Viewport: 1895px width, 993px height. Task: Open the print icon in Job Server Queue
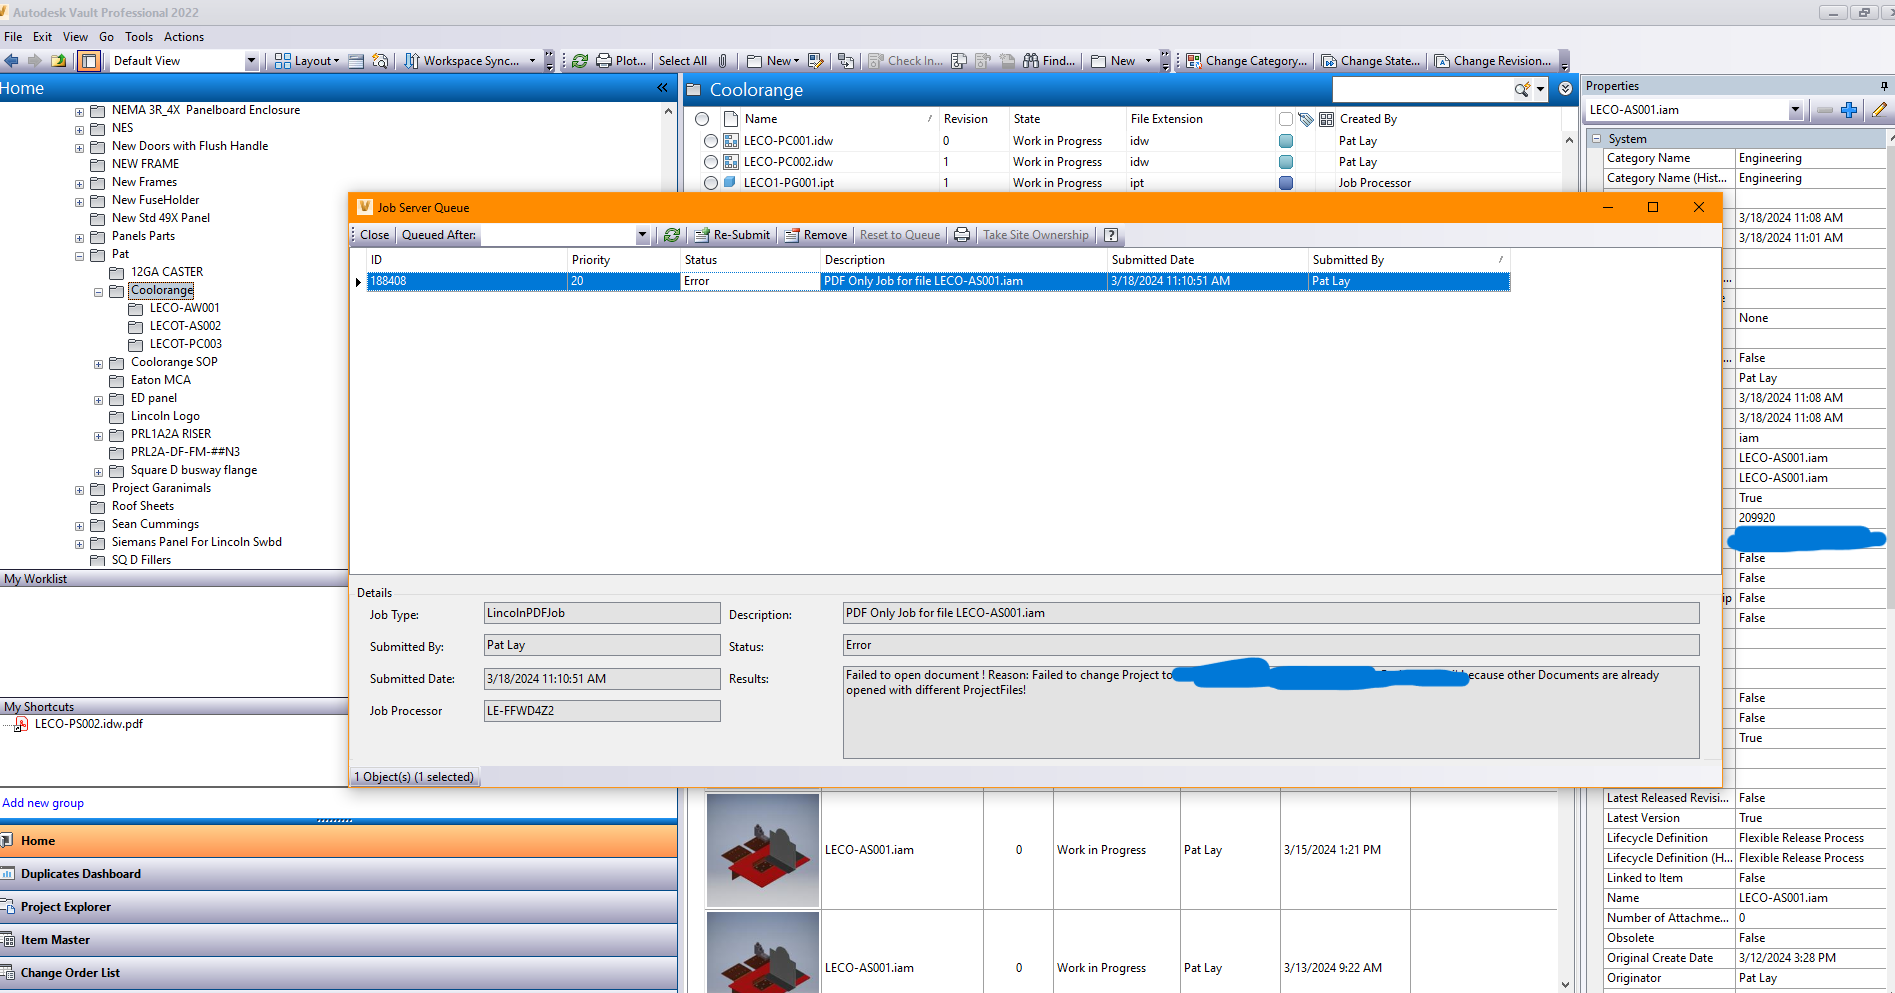point(961,234)
